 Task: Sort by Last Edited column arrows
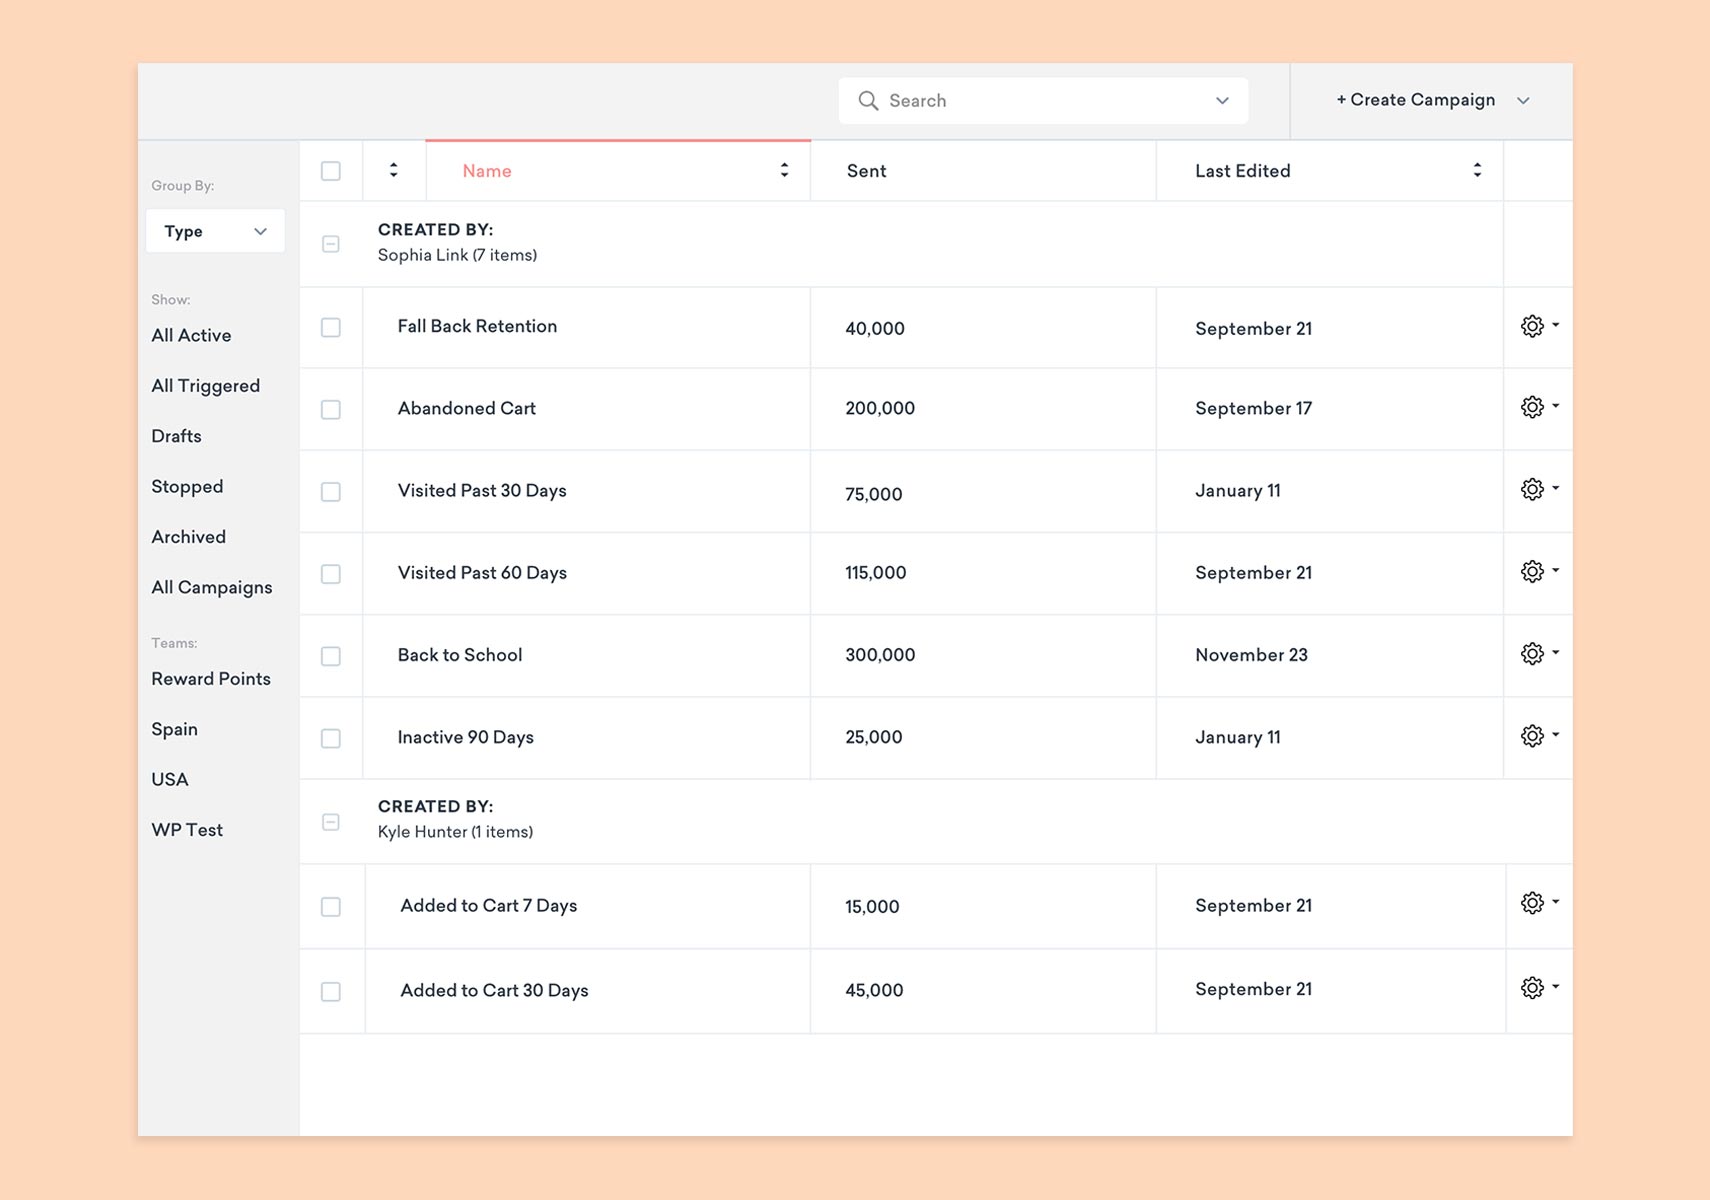[x=1476, y=171]
